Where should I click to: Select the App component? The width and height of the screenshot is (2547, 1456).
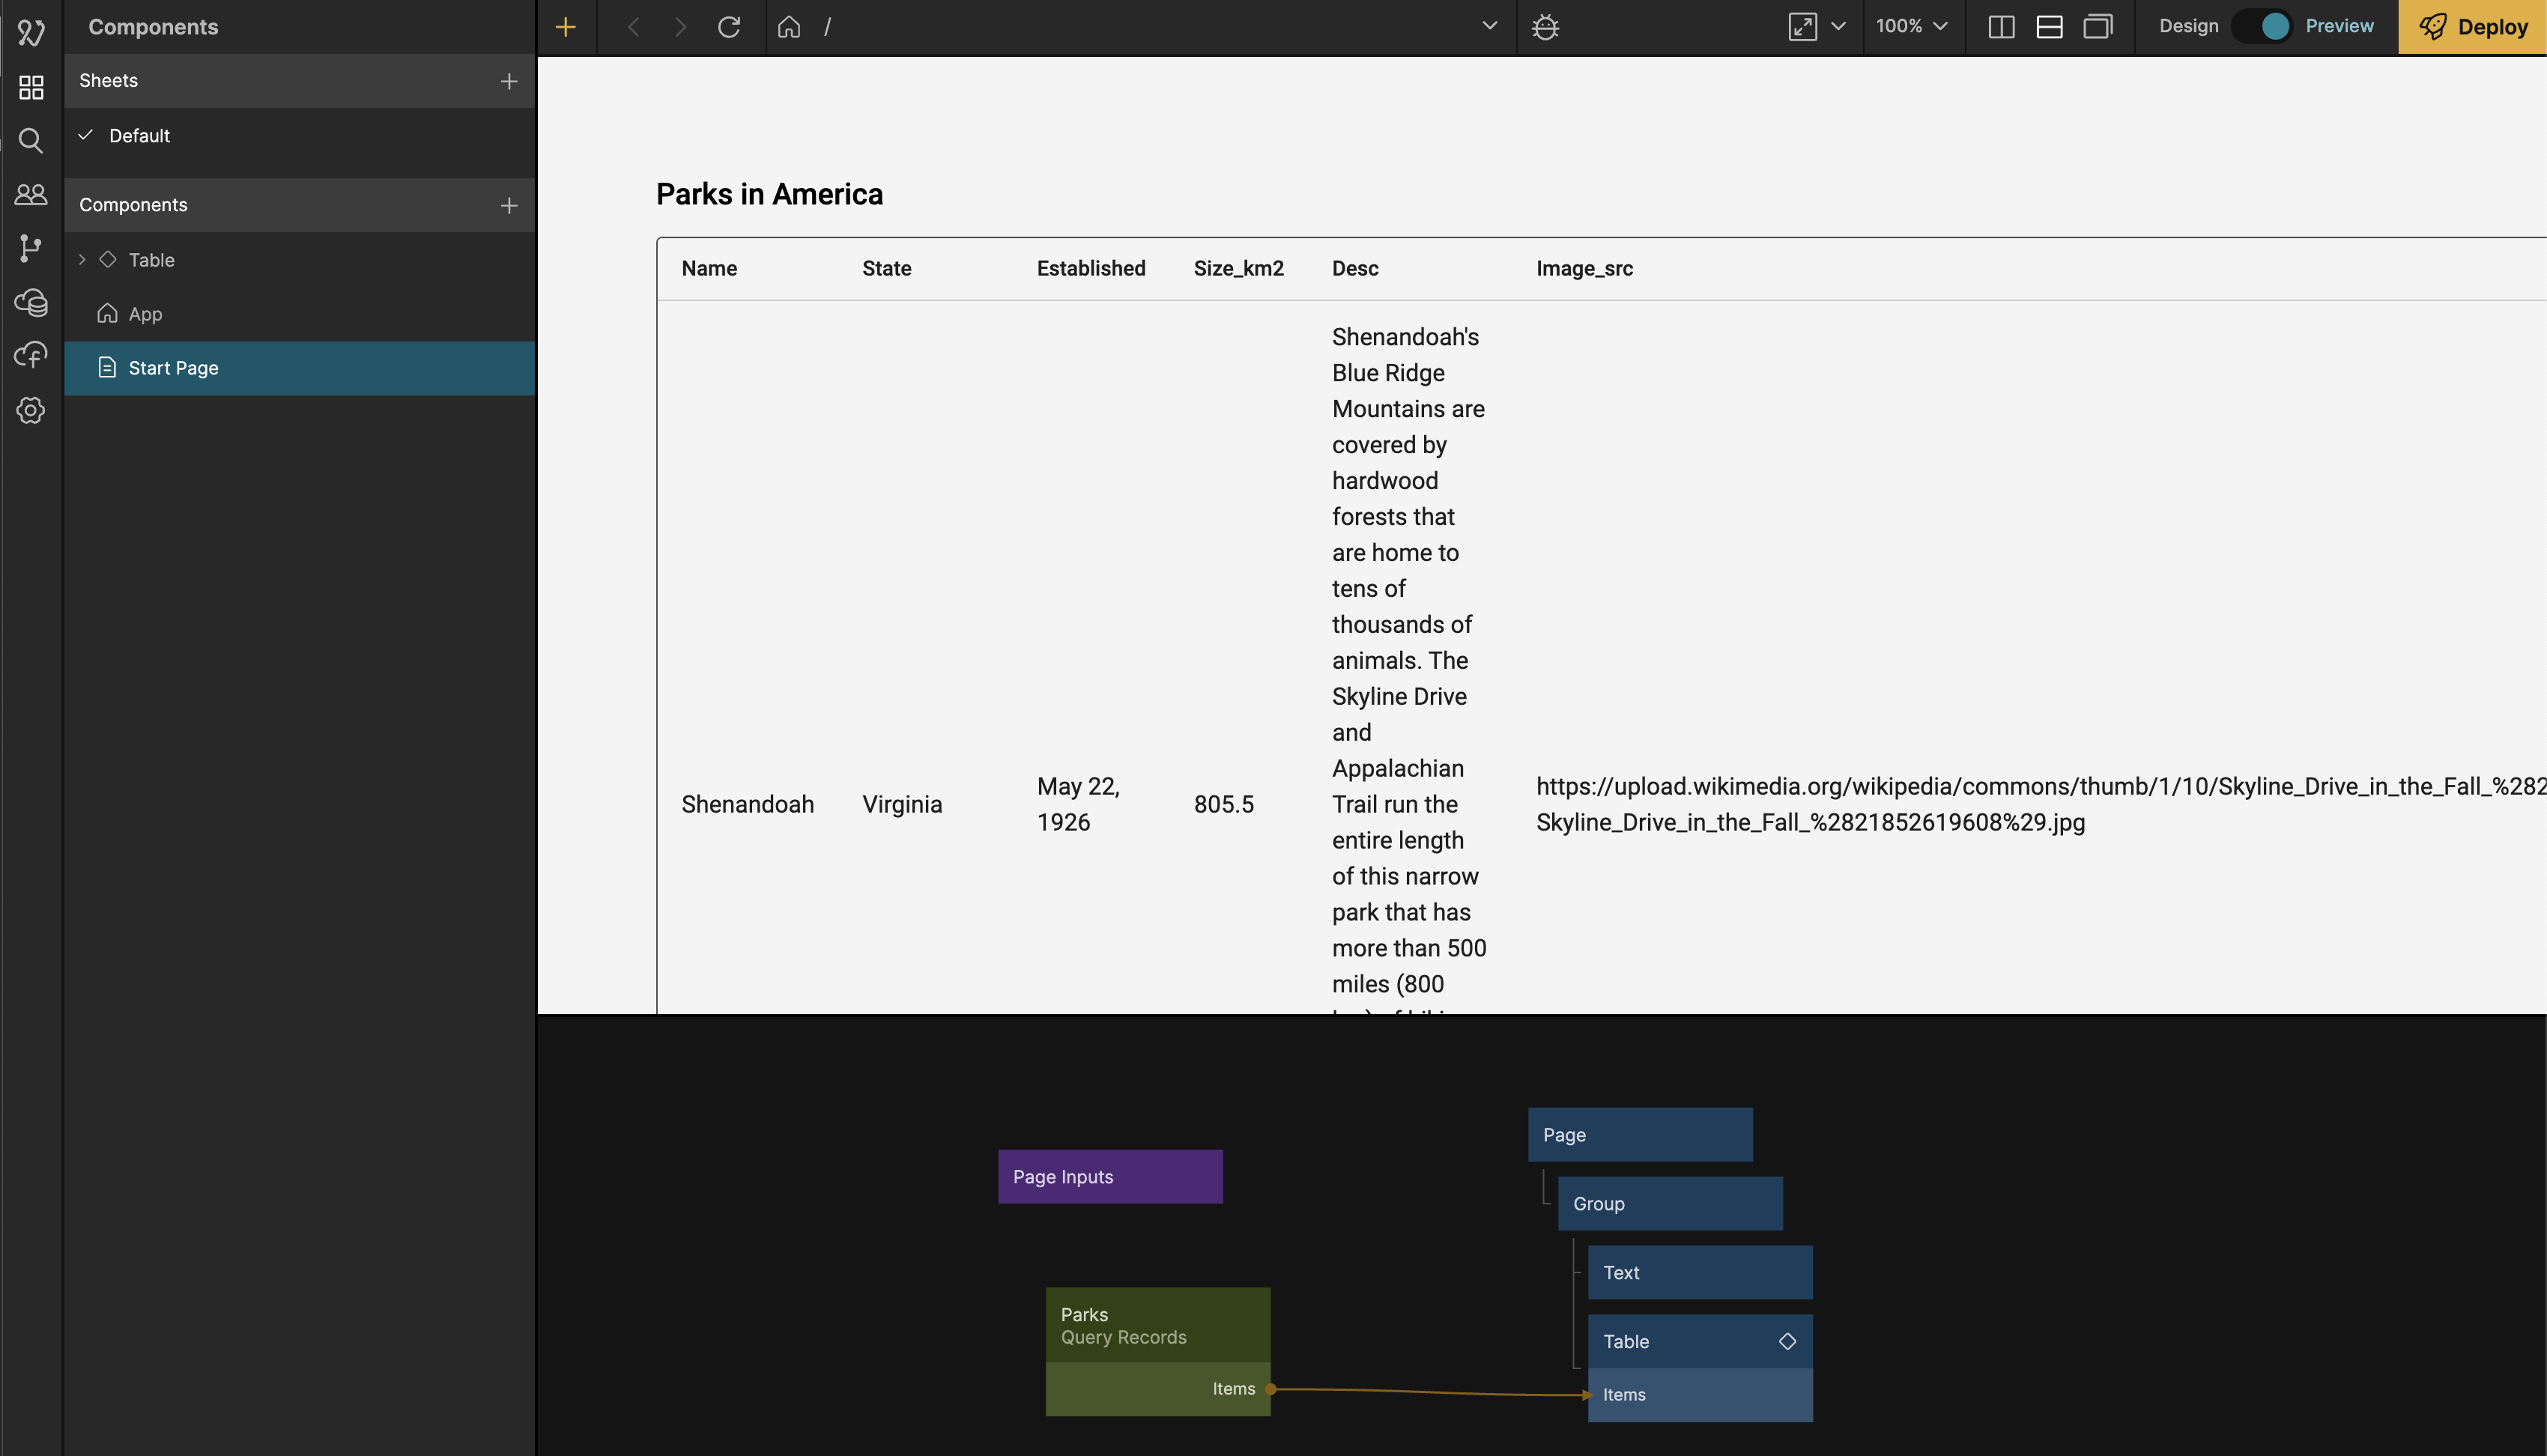(x=145, y=314)
